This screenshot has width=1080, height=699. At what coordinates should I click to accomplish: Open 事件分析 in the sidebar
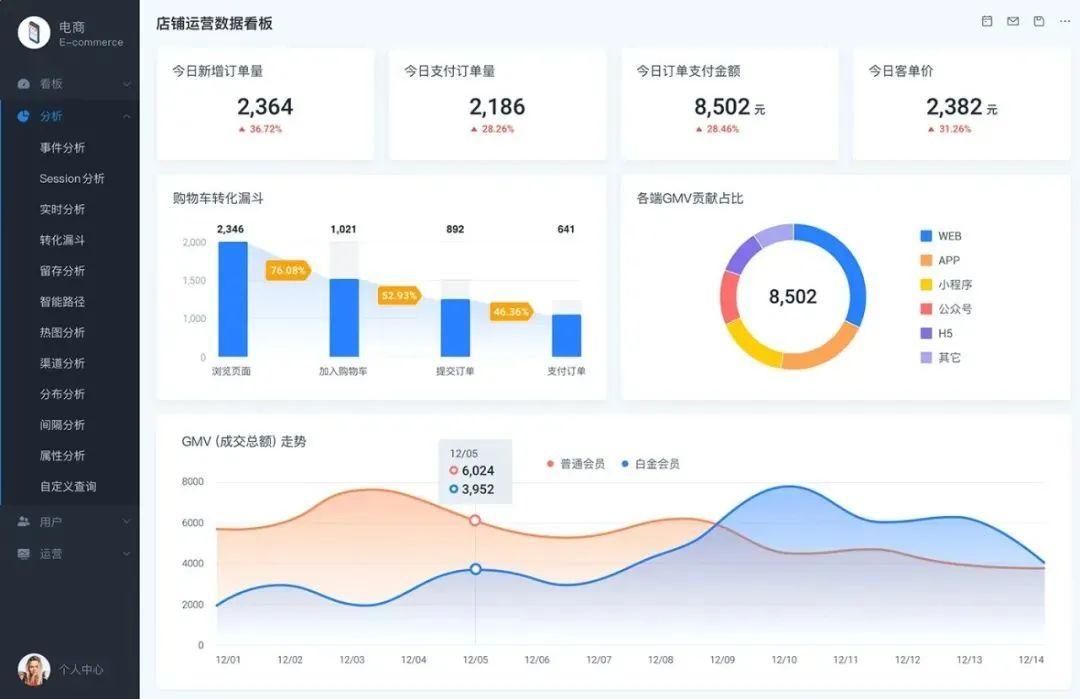[62, 147]
